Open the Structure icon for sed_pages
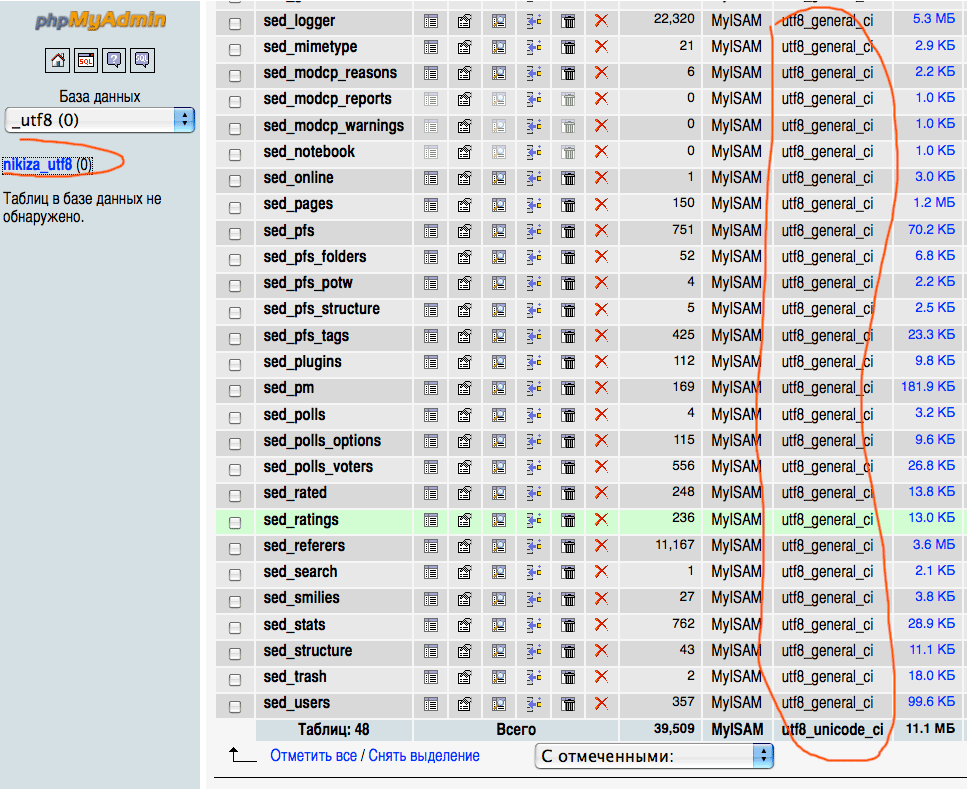 tap(465, 204)
